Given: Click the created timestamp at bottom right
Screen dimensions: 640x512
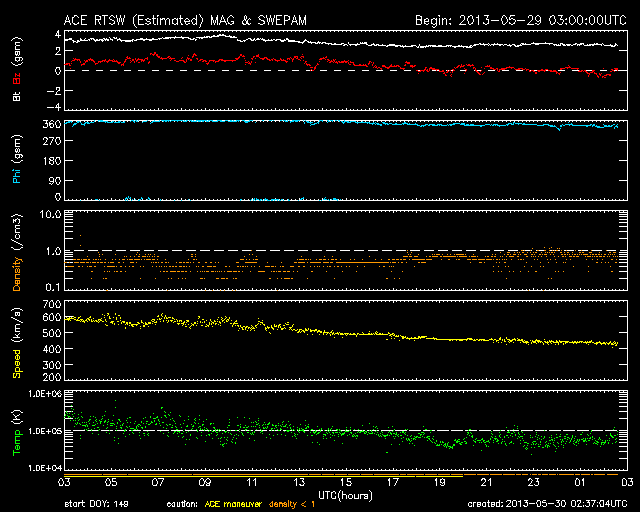Looking at the screenshot, I should 548,504.
